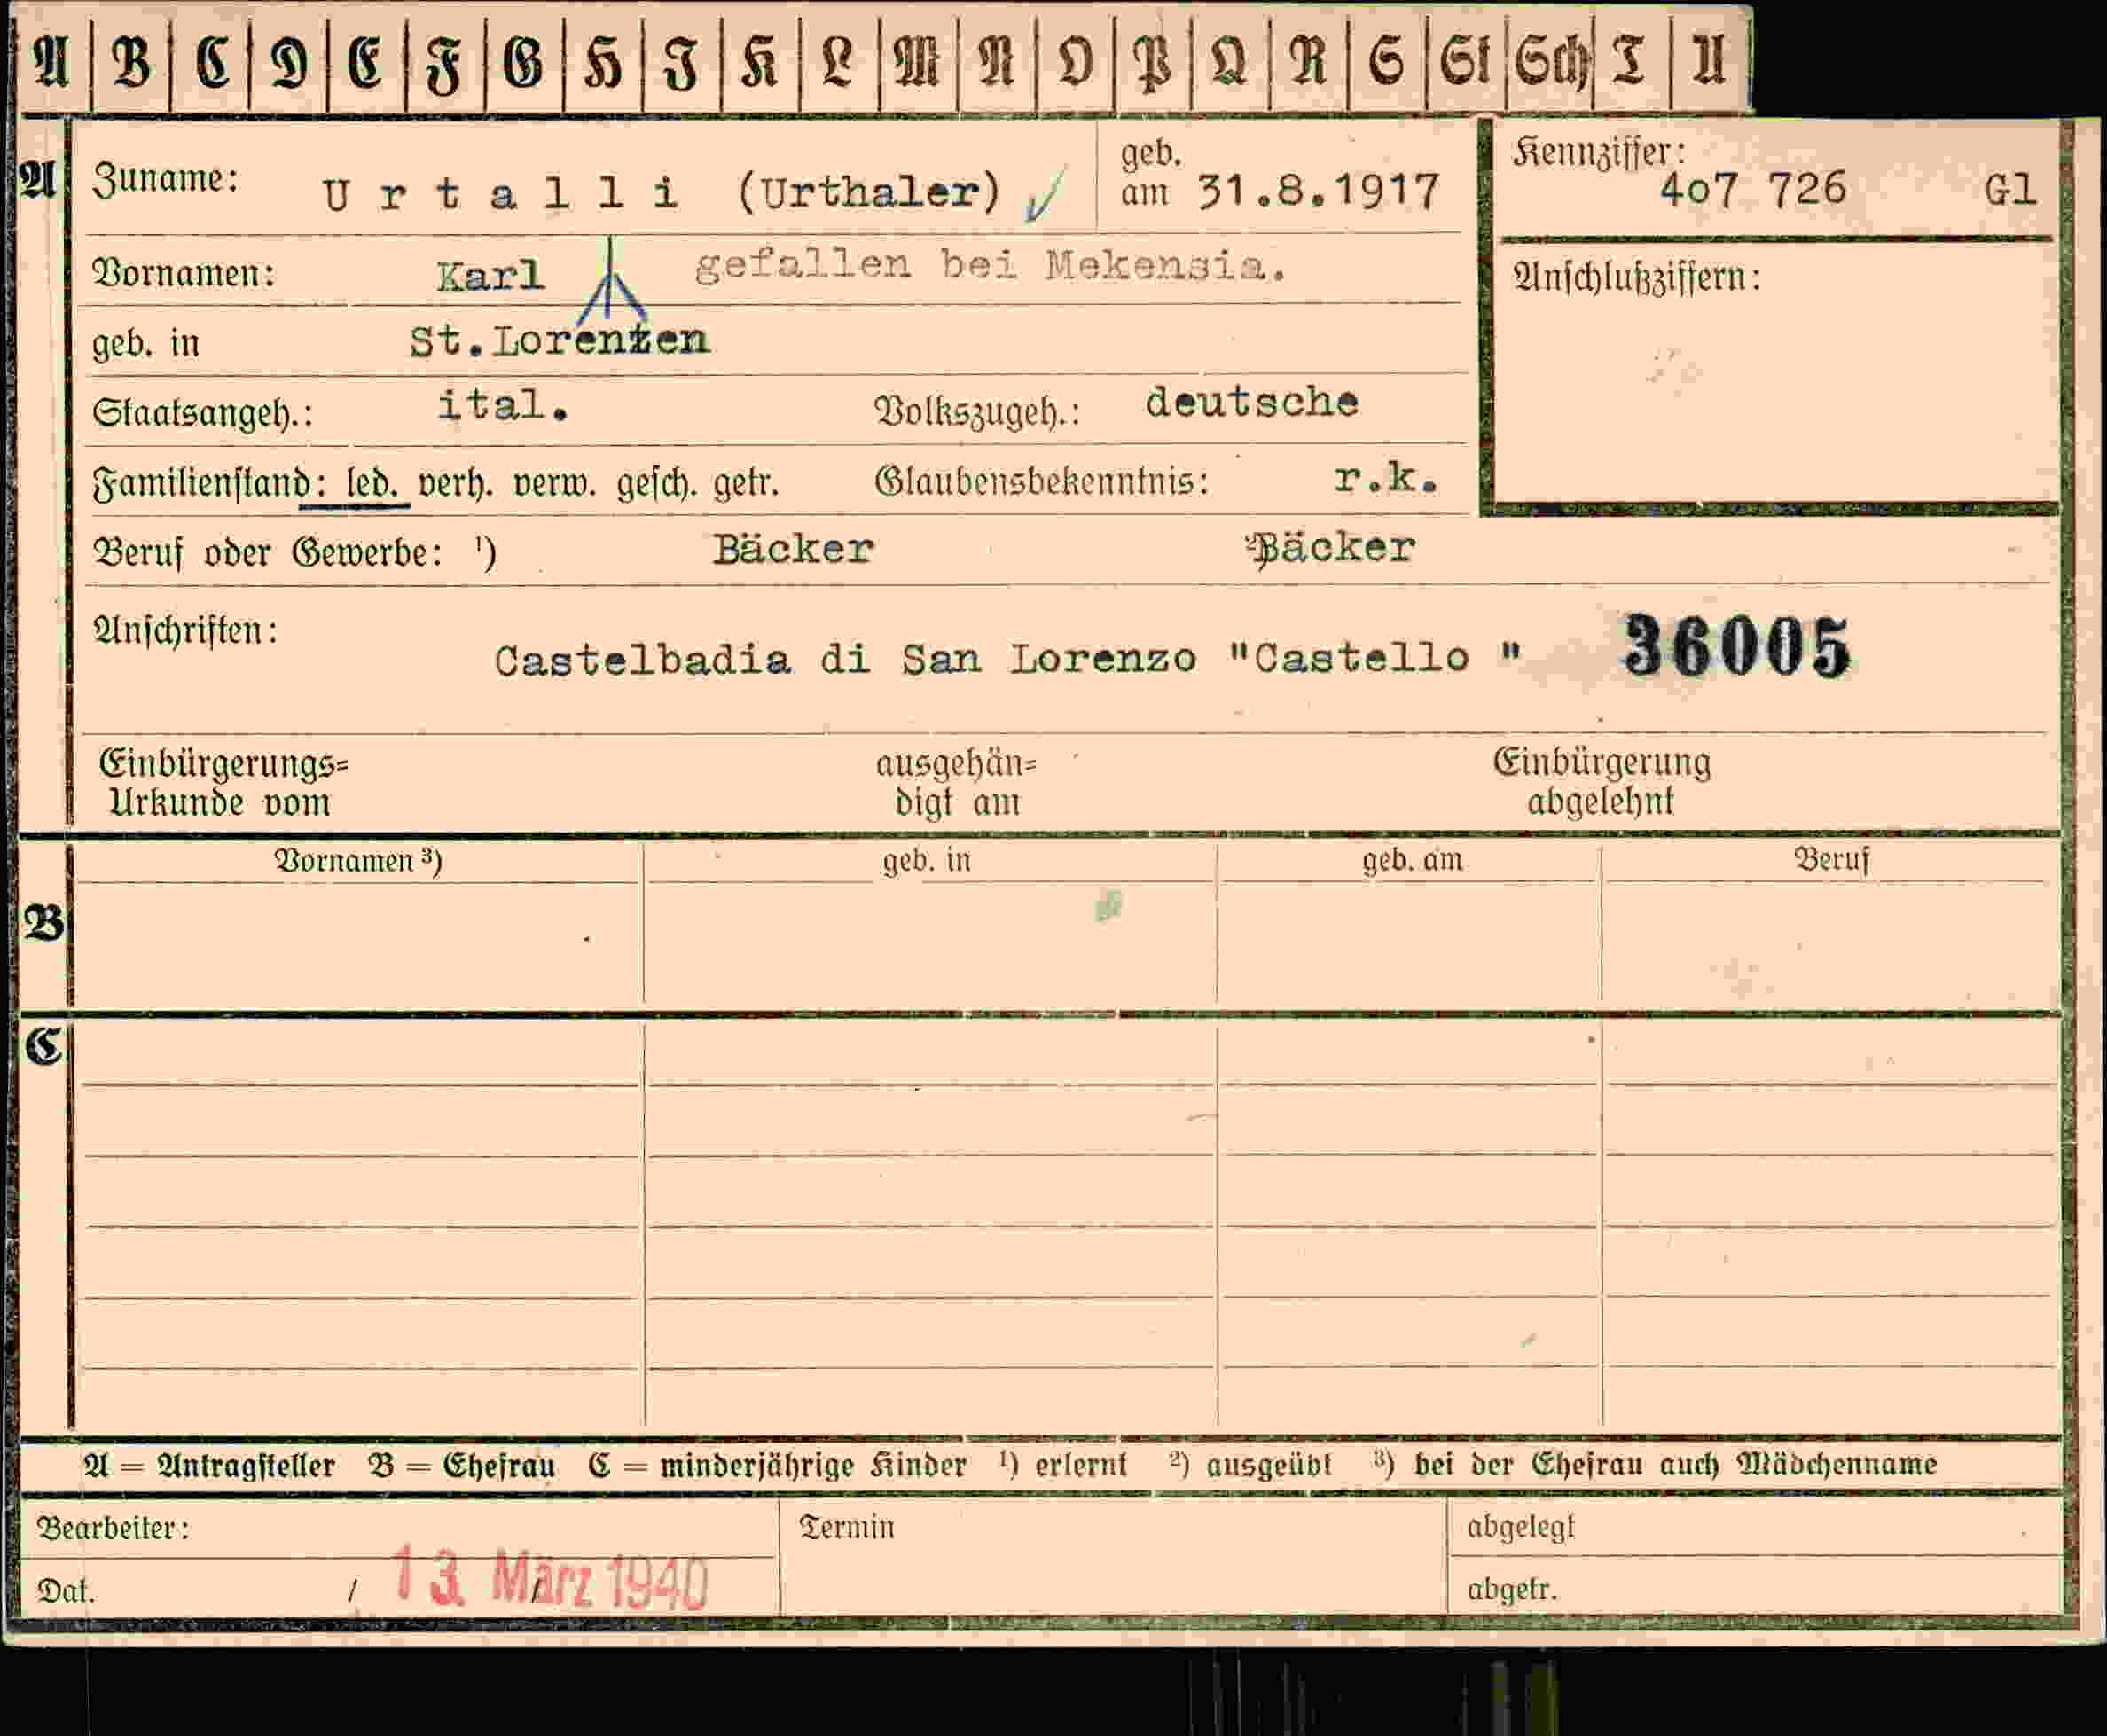
Task: Click the marital option 'verh.'
Action: 455,484
